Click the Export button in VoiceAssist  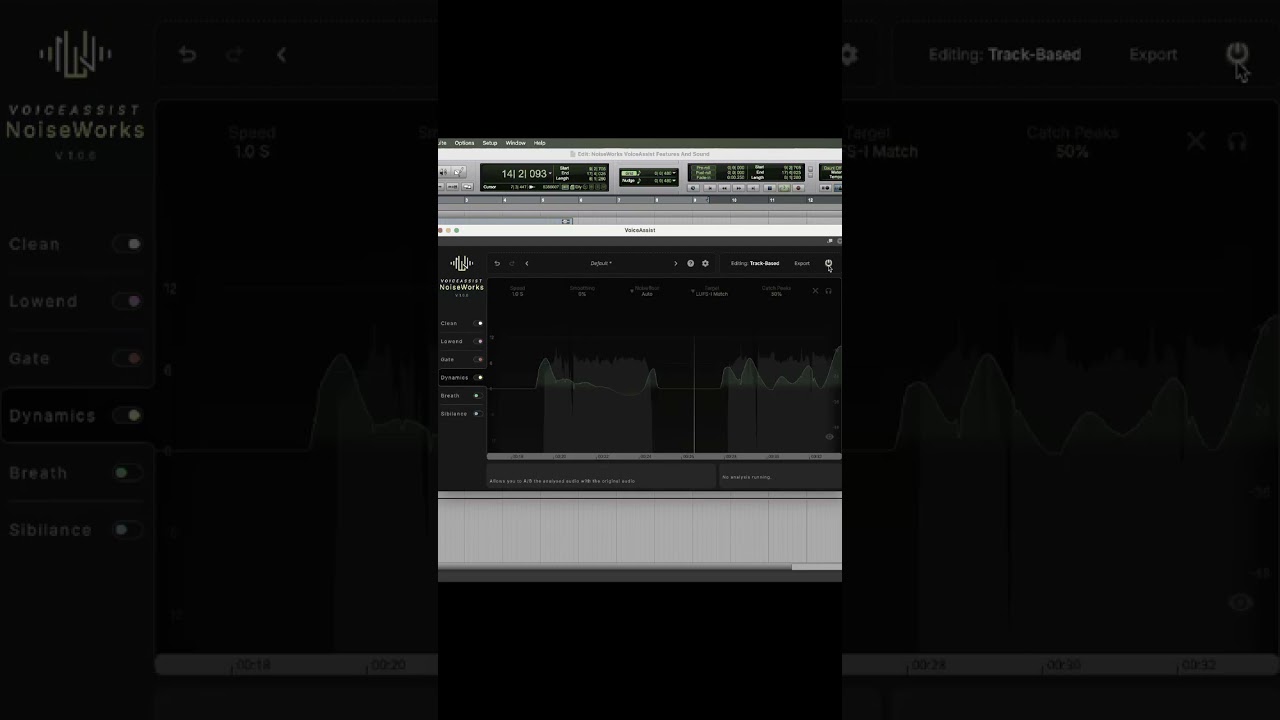(x=802, y=264)
